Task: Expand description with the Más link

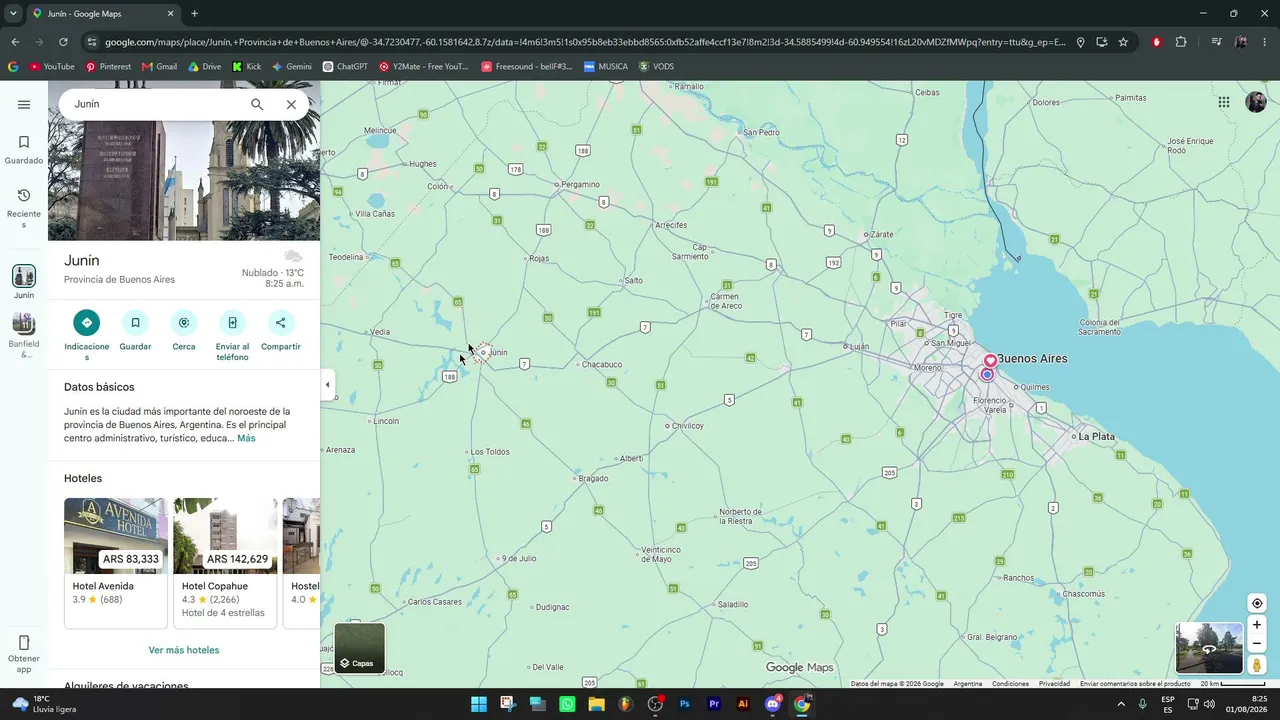Action: pos(246,438)
